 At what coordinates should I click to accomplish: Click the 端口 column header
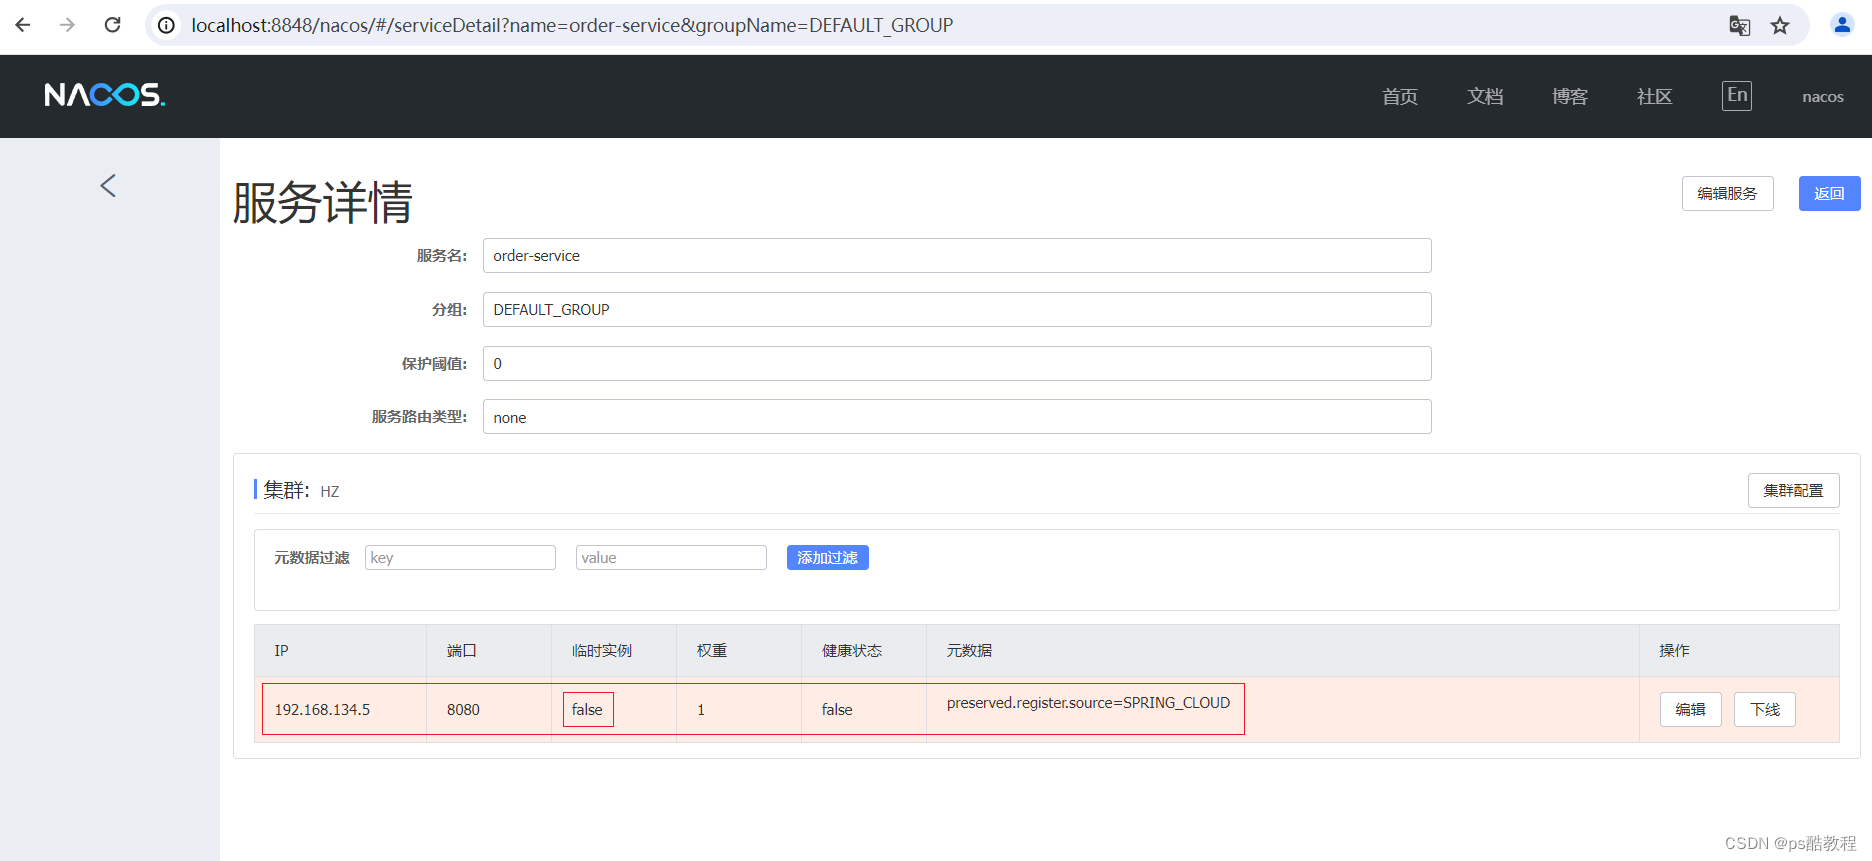point(461,651)
